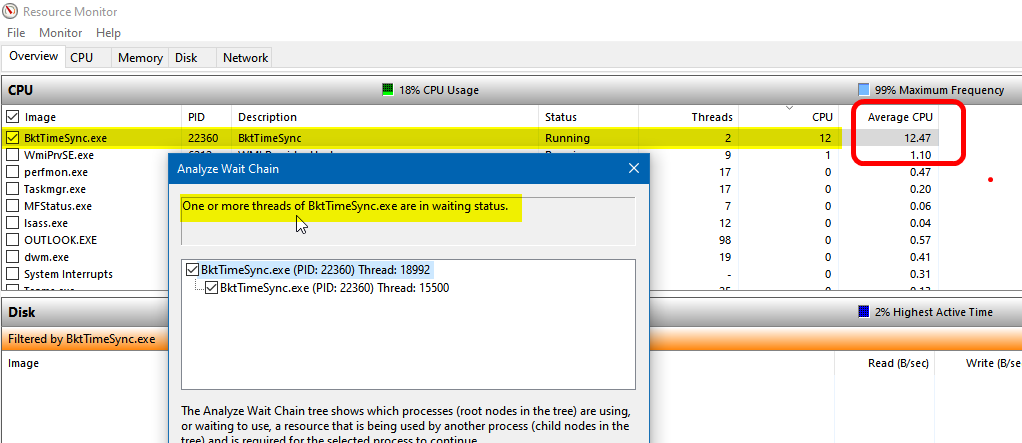Sort by the CPU column header
Screen dimensions: 1022x443
[x=789, y=117]
